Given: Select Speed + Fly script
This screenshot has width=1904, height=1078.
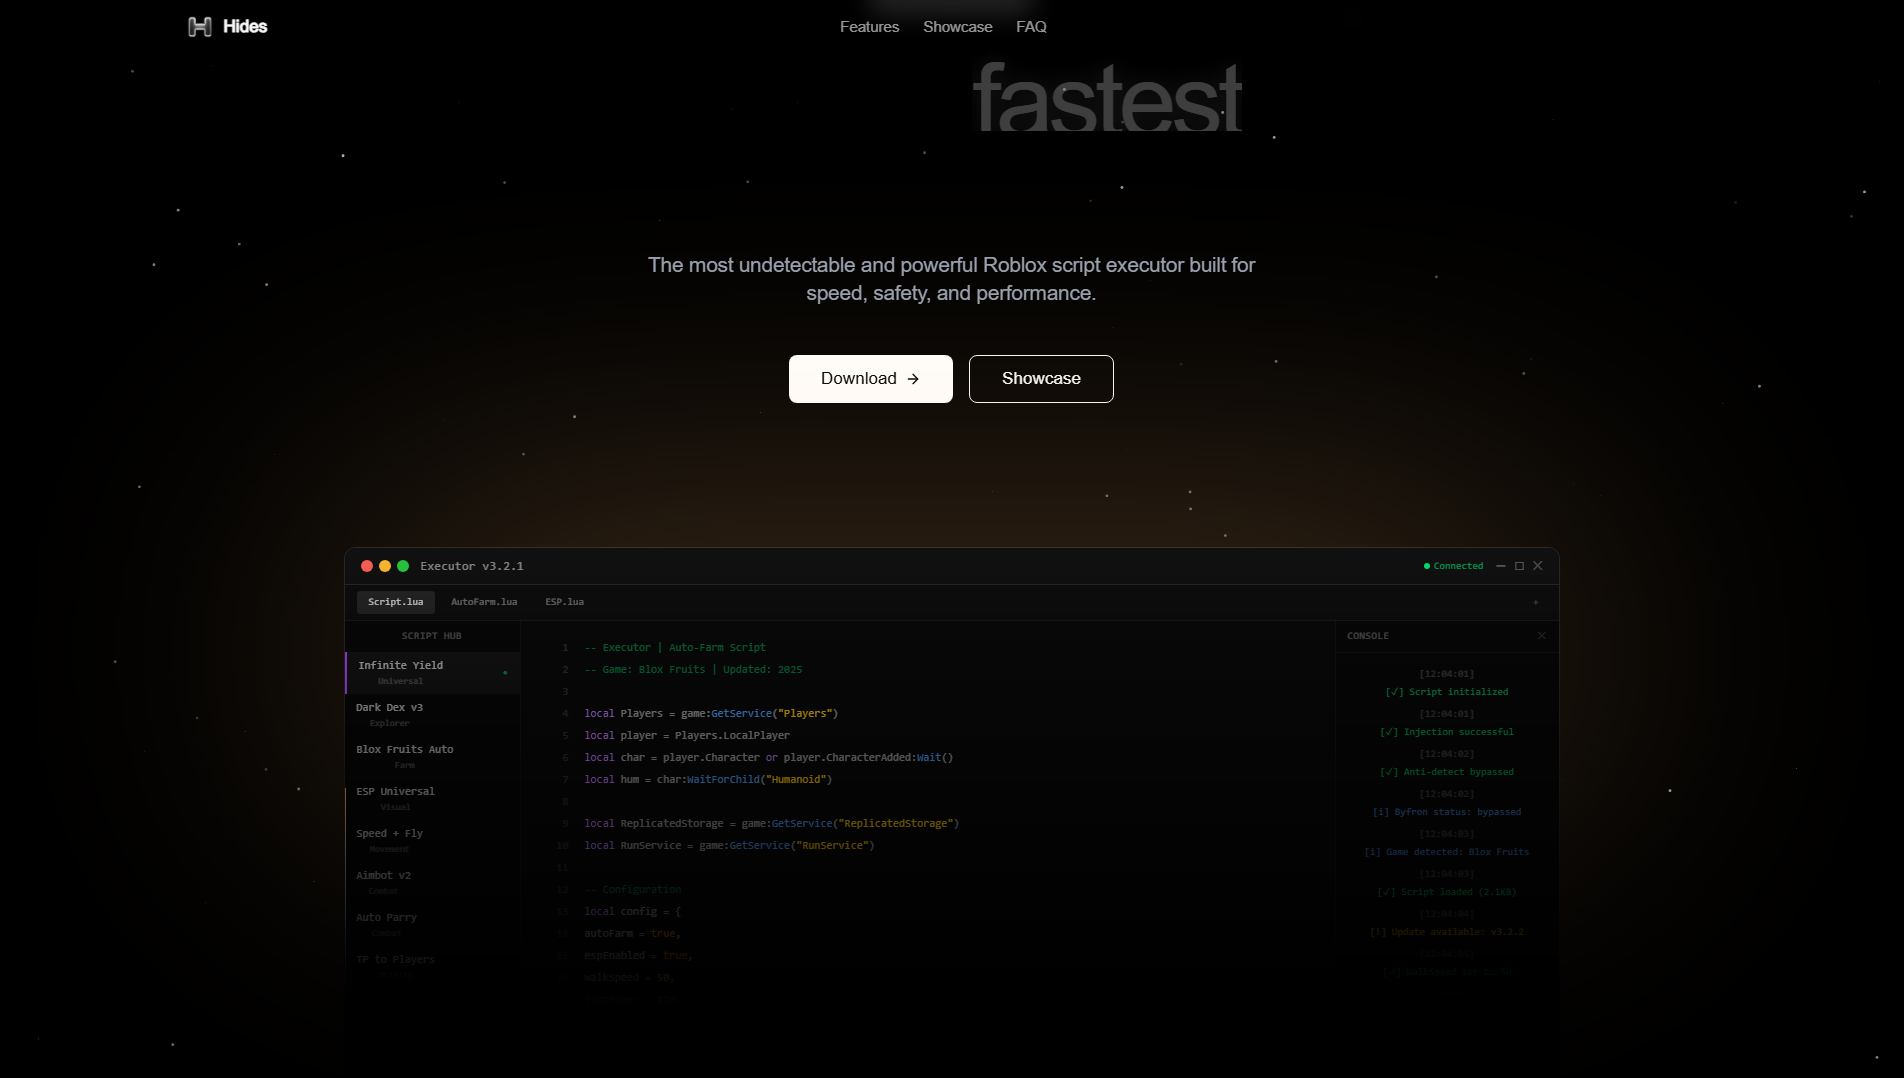Looking at the screenshot, I should coord(432,841).
